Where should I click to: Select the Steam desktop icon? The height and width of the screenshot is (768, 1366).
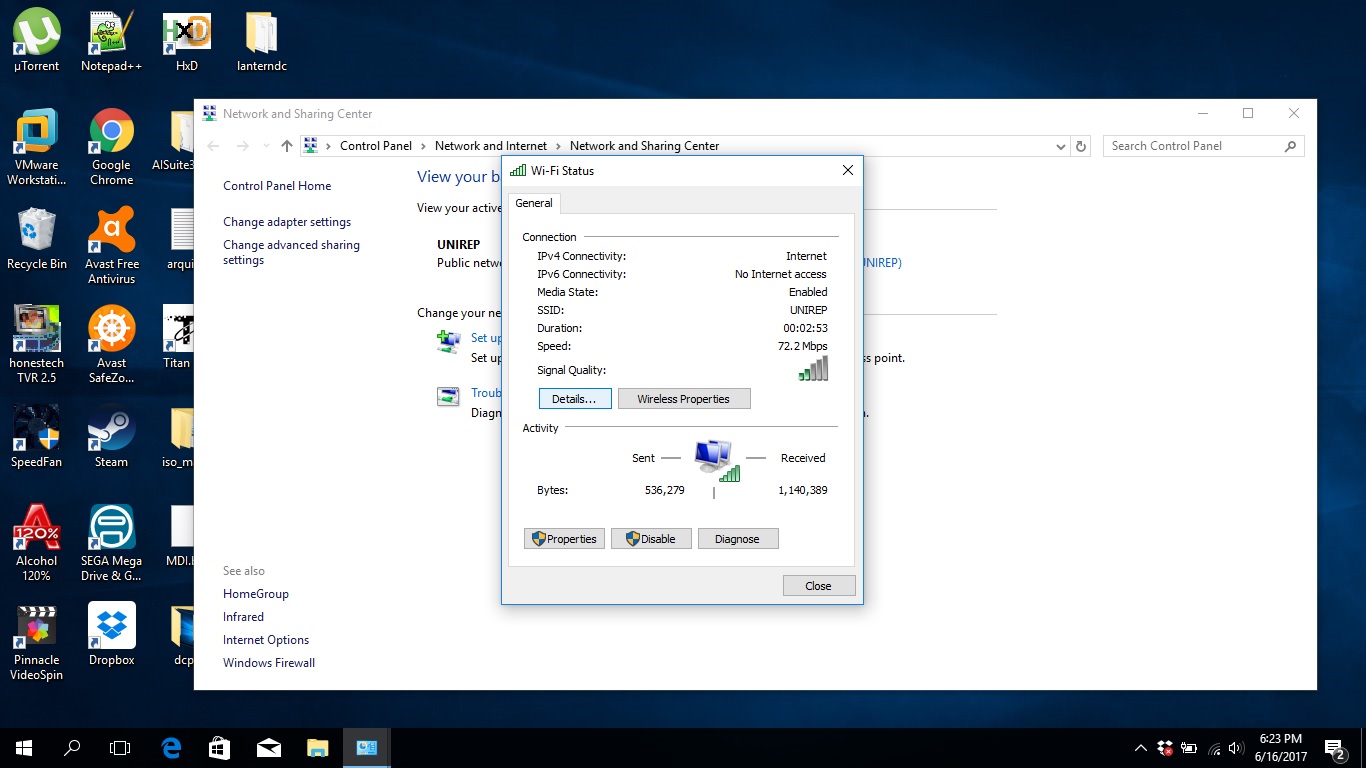111,437
